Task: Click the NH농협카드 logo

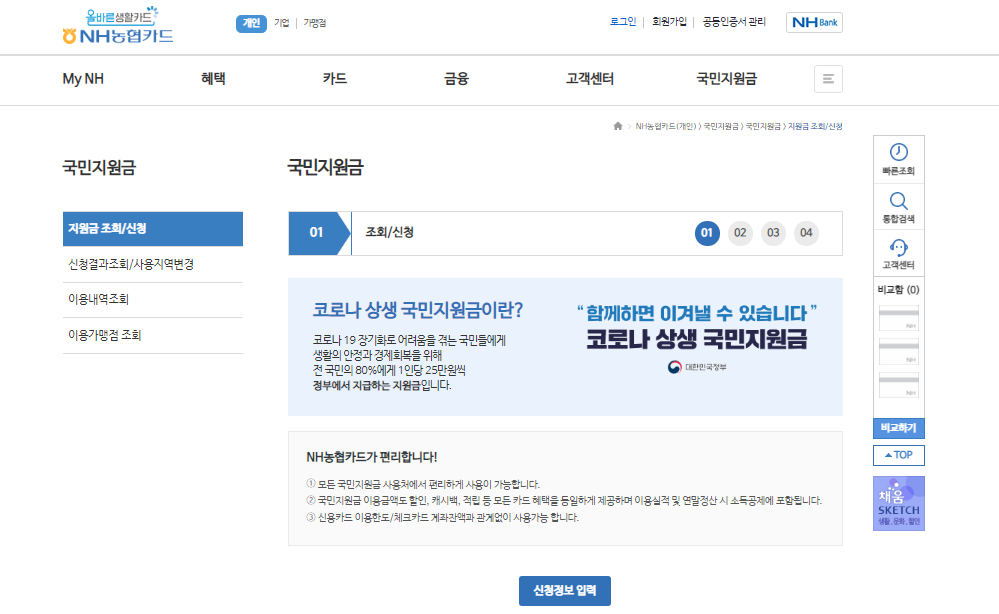Action: click(118, 27)
